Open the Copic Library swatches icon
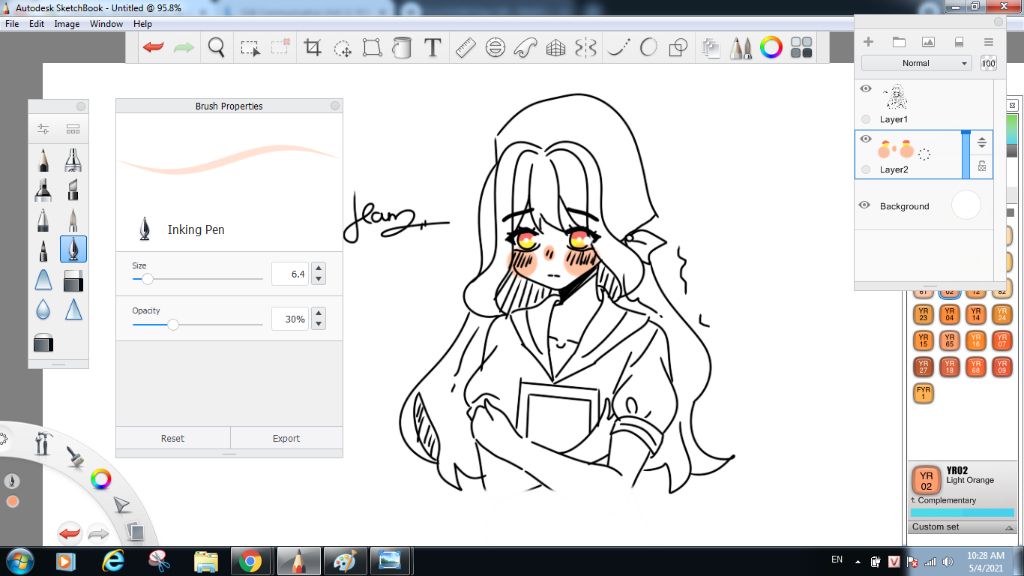Viewport: 1024px width, 576px height. pos(801,48)
